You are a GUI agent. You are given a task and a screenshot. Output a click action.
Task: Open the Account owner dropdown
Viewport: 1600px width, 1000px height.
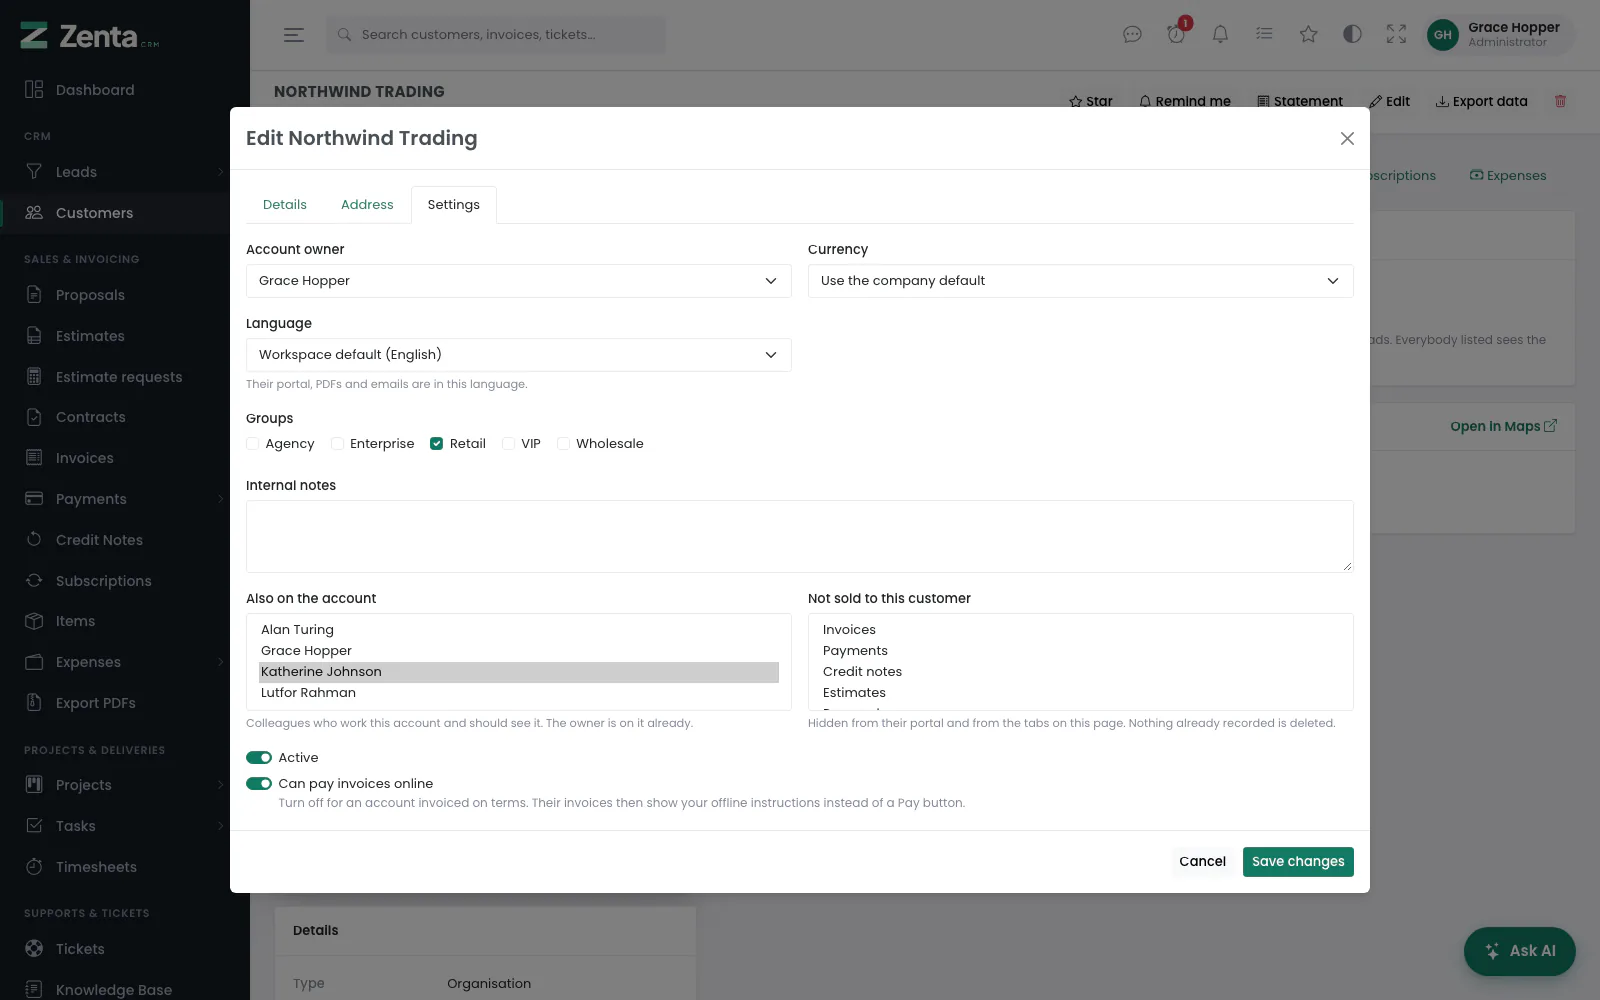(x=519, y=281)
